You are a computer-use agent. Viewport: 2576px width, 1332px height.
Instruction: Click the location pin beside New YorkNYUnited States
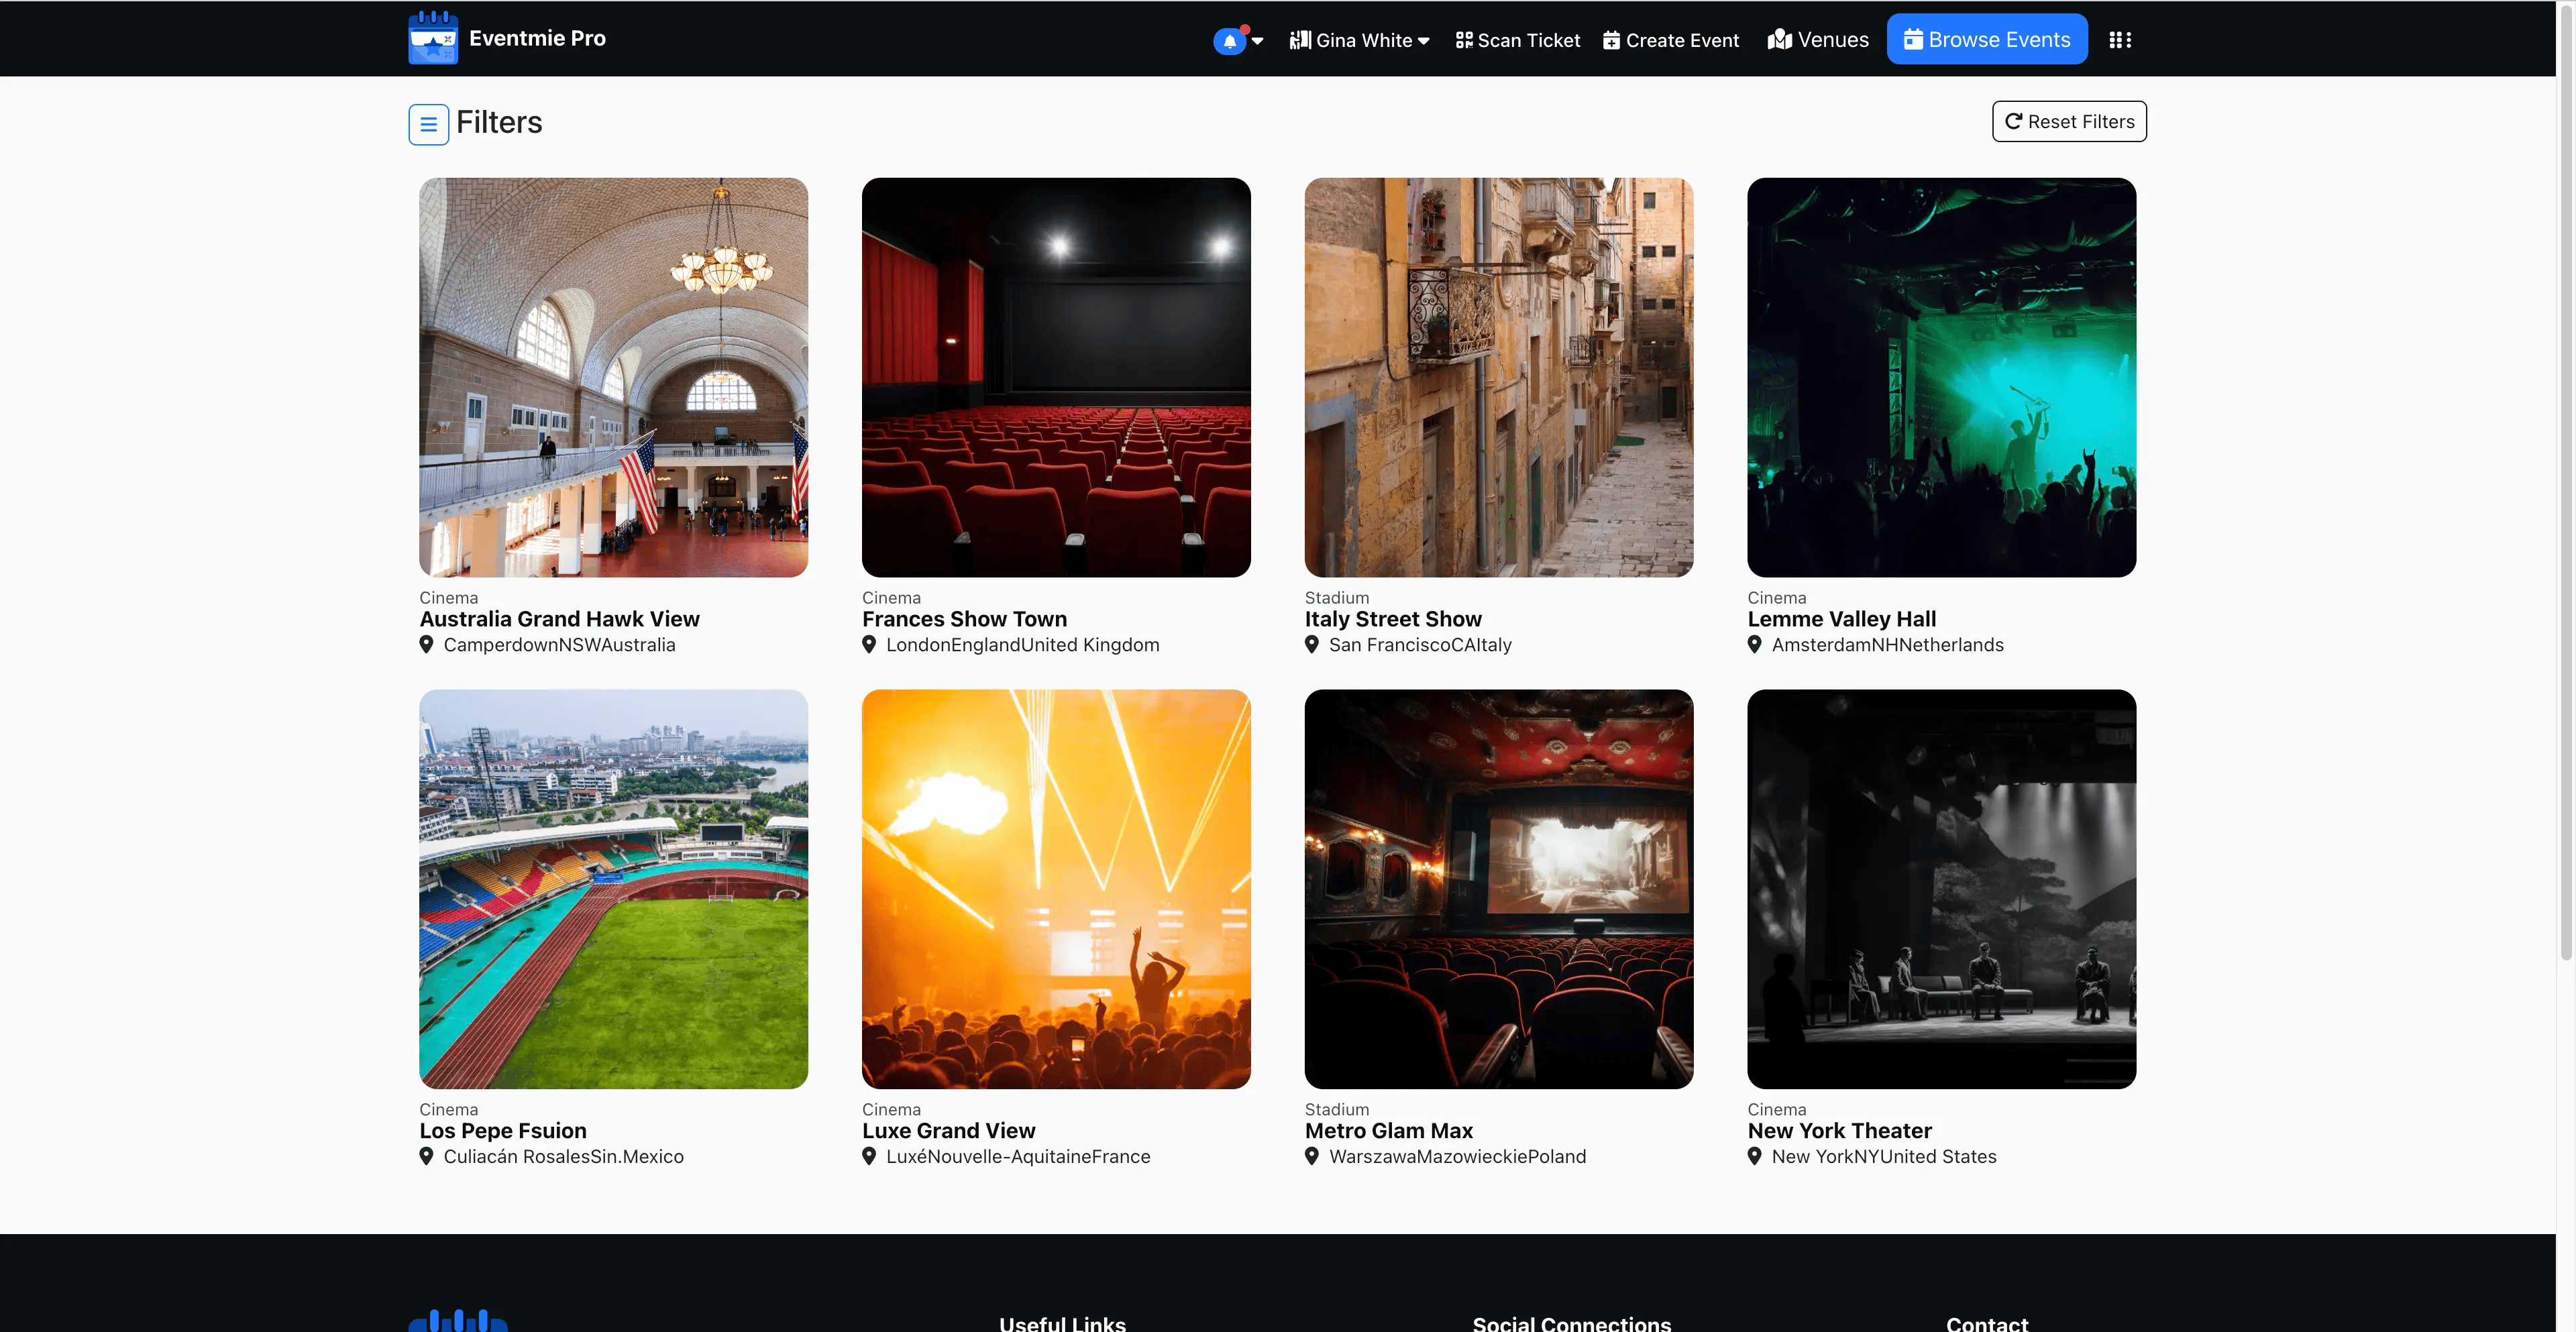tap(1754, 1156)
